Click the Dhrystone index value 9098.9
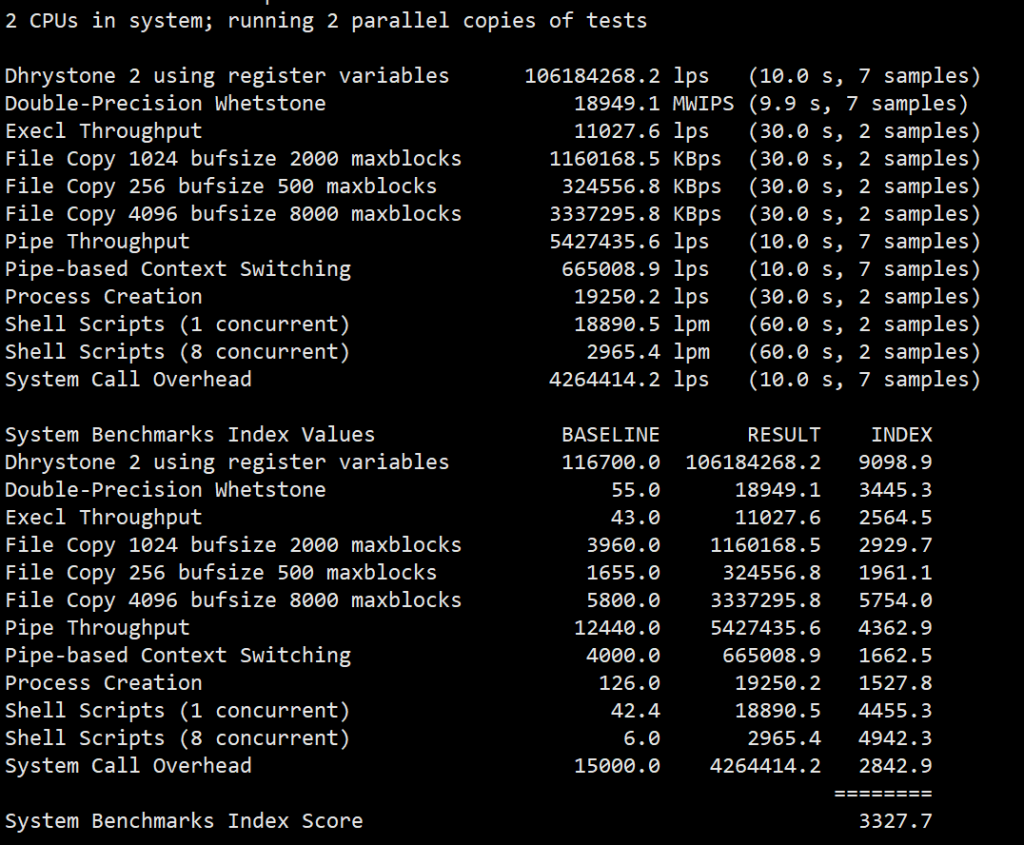 pyautogui.click(x=895, y=462)
